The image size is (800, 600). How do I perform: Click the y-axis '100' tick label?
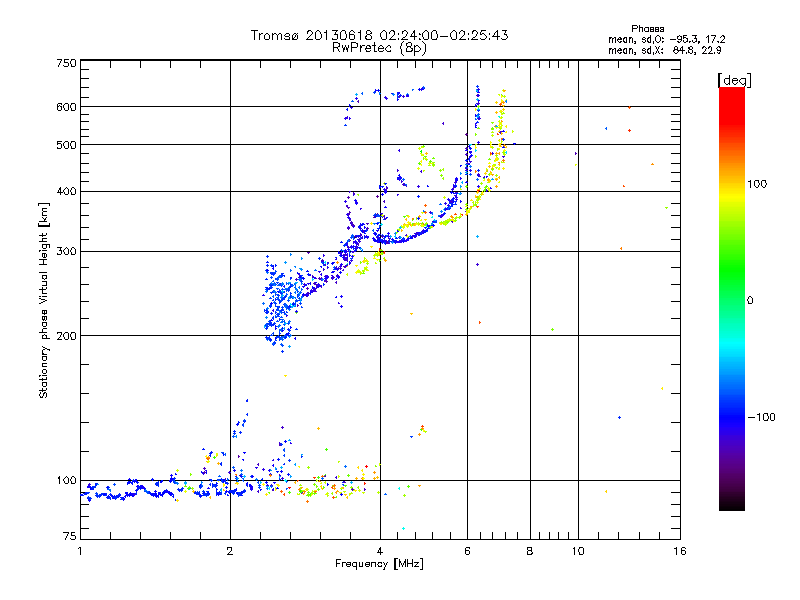pyautogui.click(x=66, y=480)
